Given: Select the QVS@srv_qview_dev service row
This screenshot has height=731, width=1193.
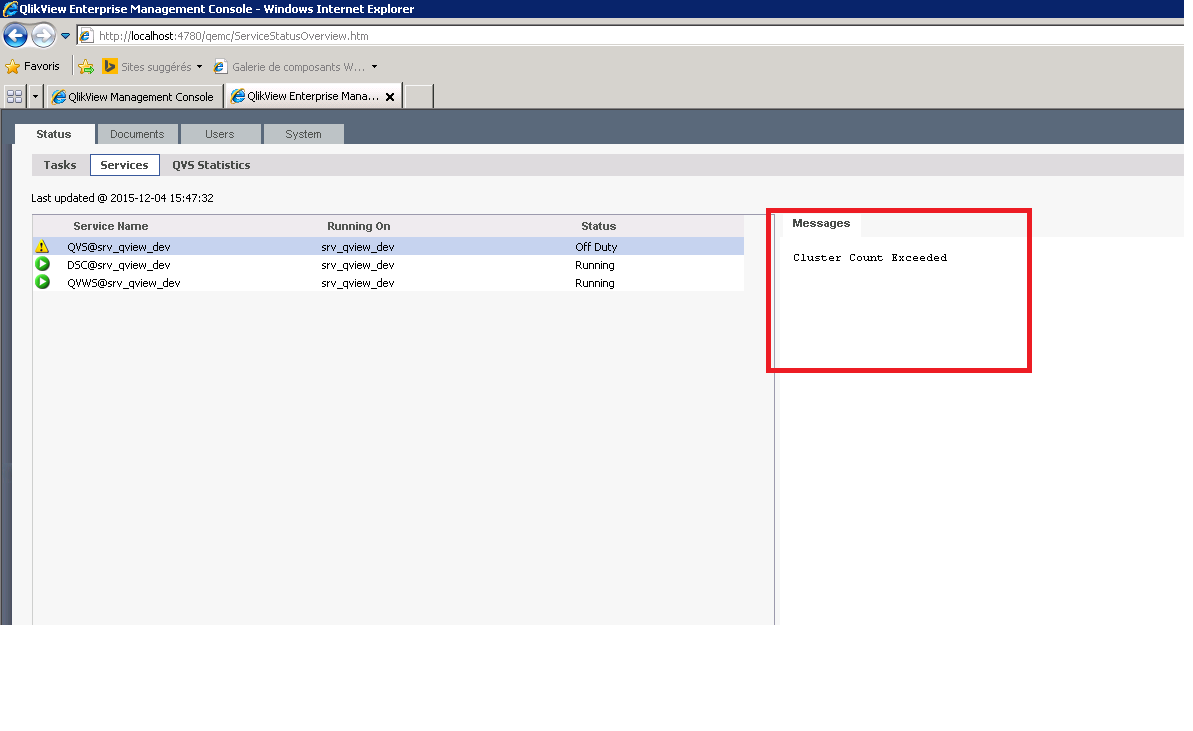Looking at the screenshot, I should pyautogui.click(x=388, y=246).
